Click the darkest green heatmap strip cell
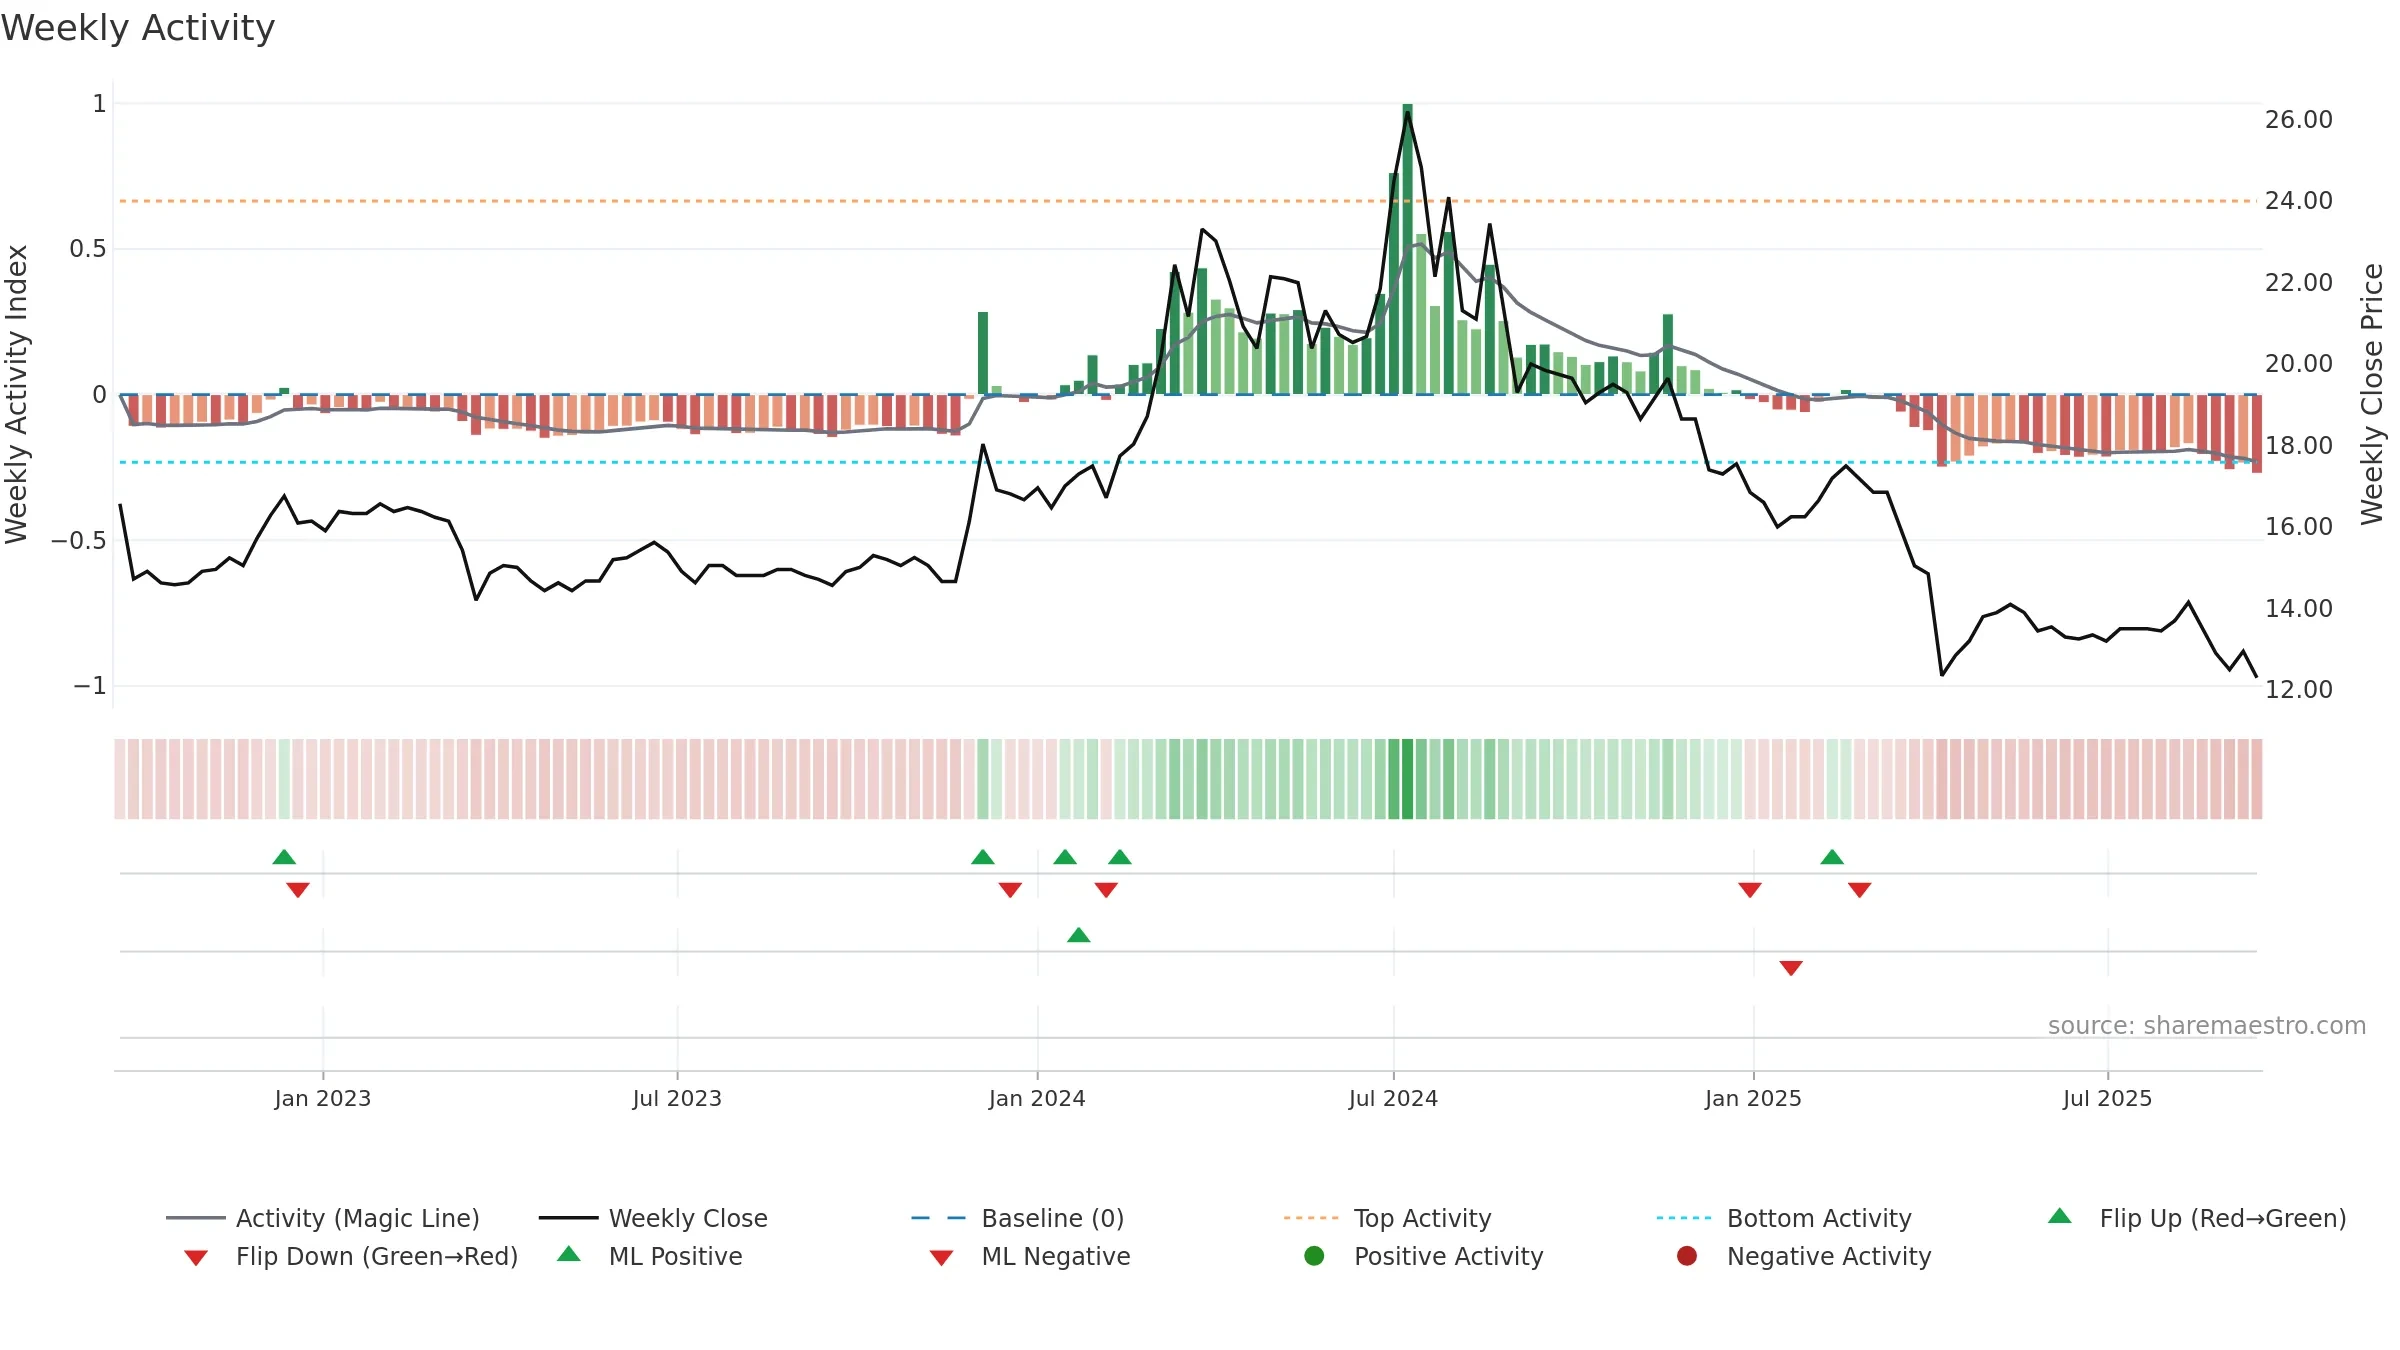Image resolution: width=2400 pixels, height=1350 pixels. [x=1408, y=779]
